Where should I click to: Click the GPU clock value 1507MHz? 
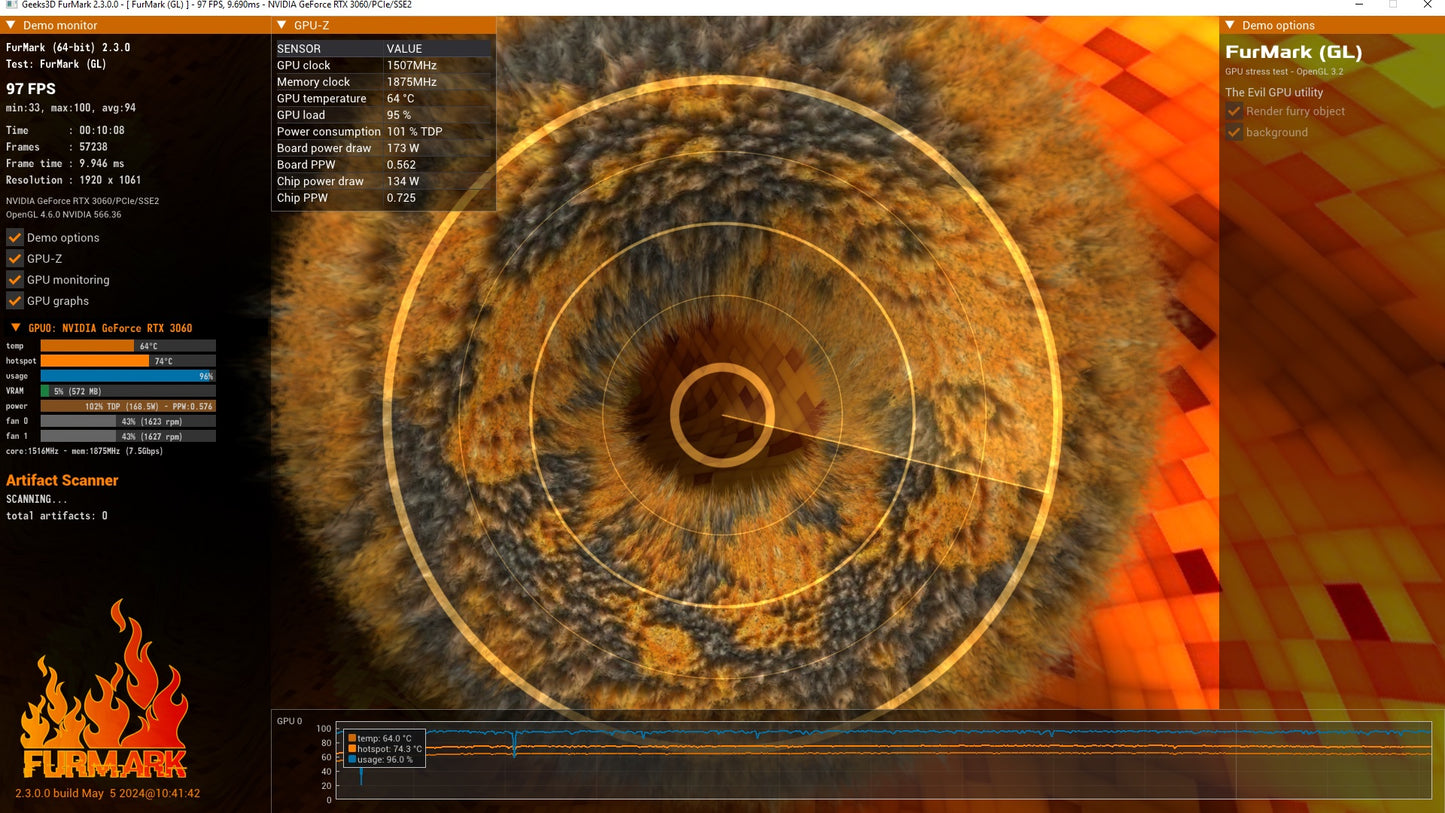click(412, 65)
